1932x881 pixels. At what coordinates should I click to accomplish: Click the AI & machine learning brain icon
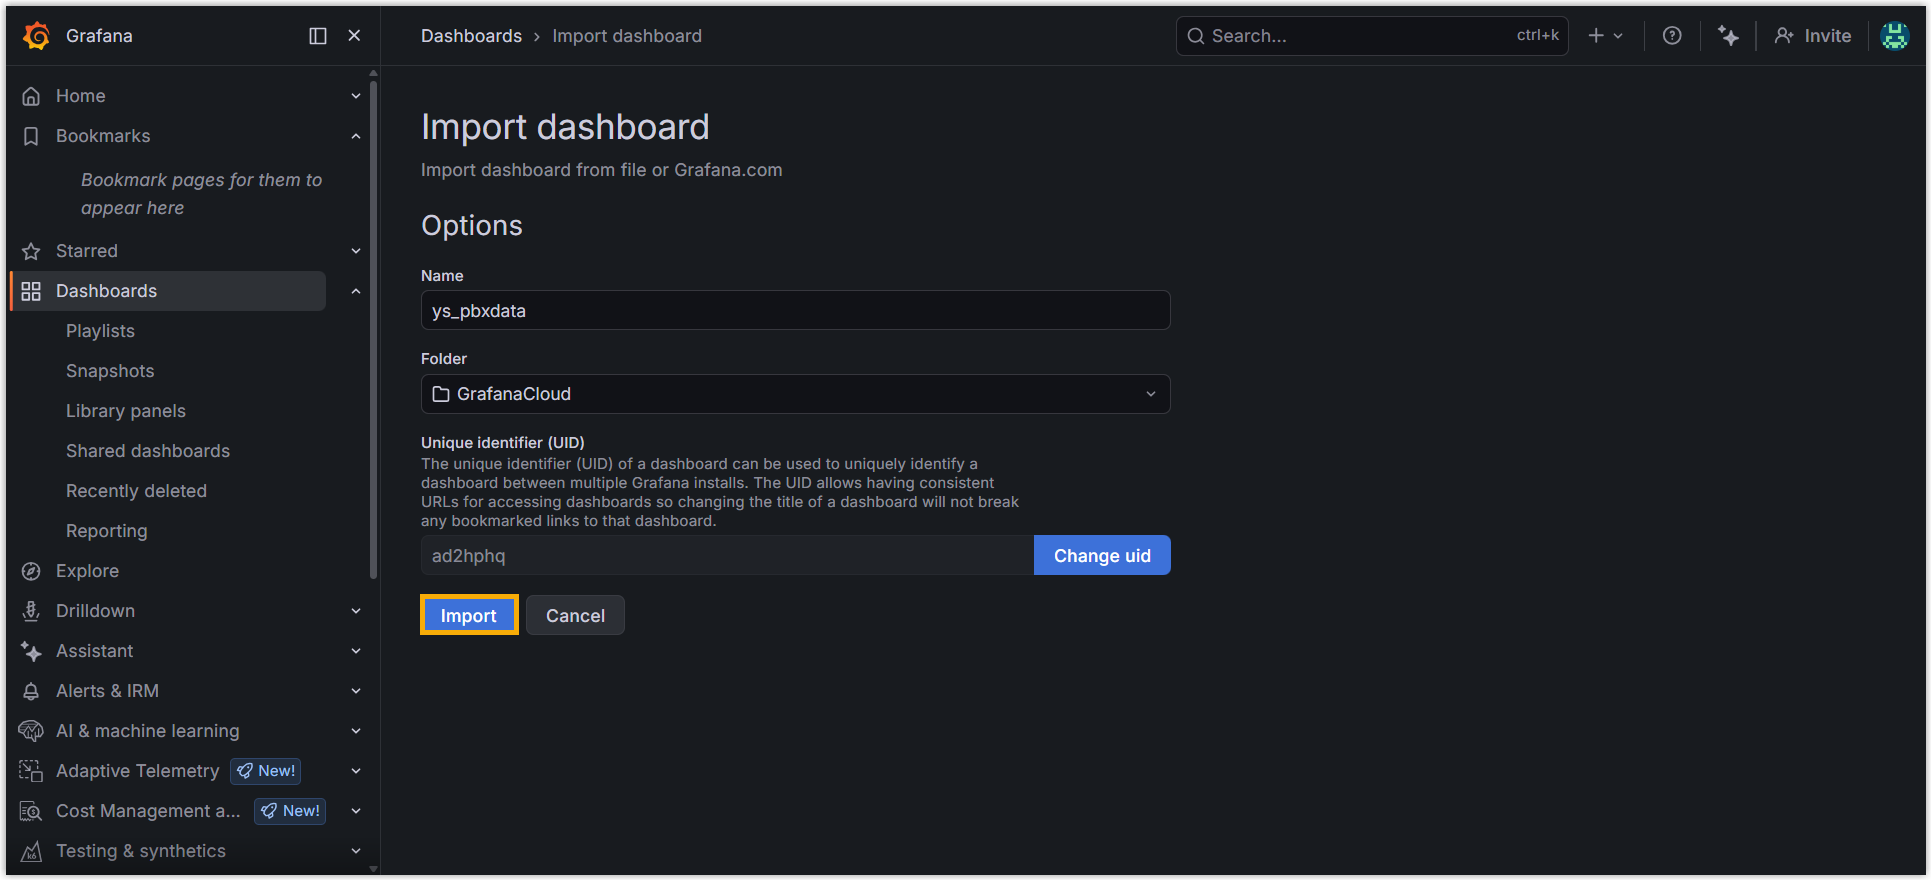pyautogui.click(x=31, y=731)
